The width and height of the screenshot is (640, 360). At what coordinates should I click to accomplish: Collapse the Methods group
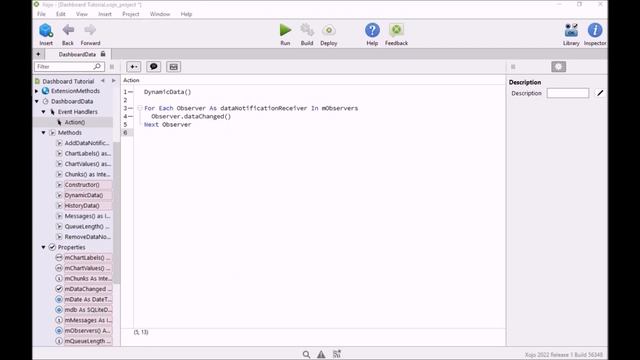pos(43,133)
